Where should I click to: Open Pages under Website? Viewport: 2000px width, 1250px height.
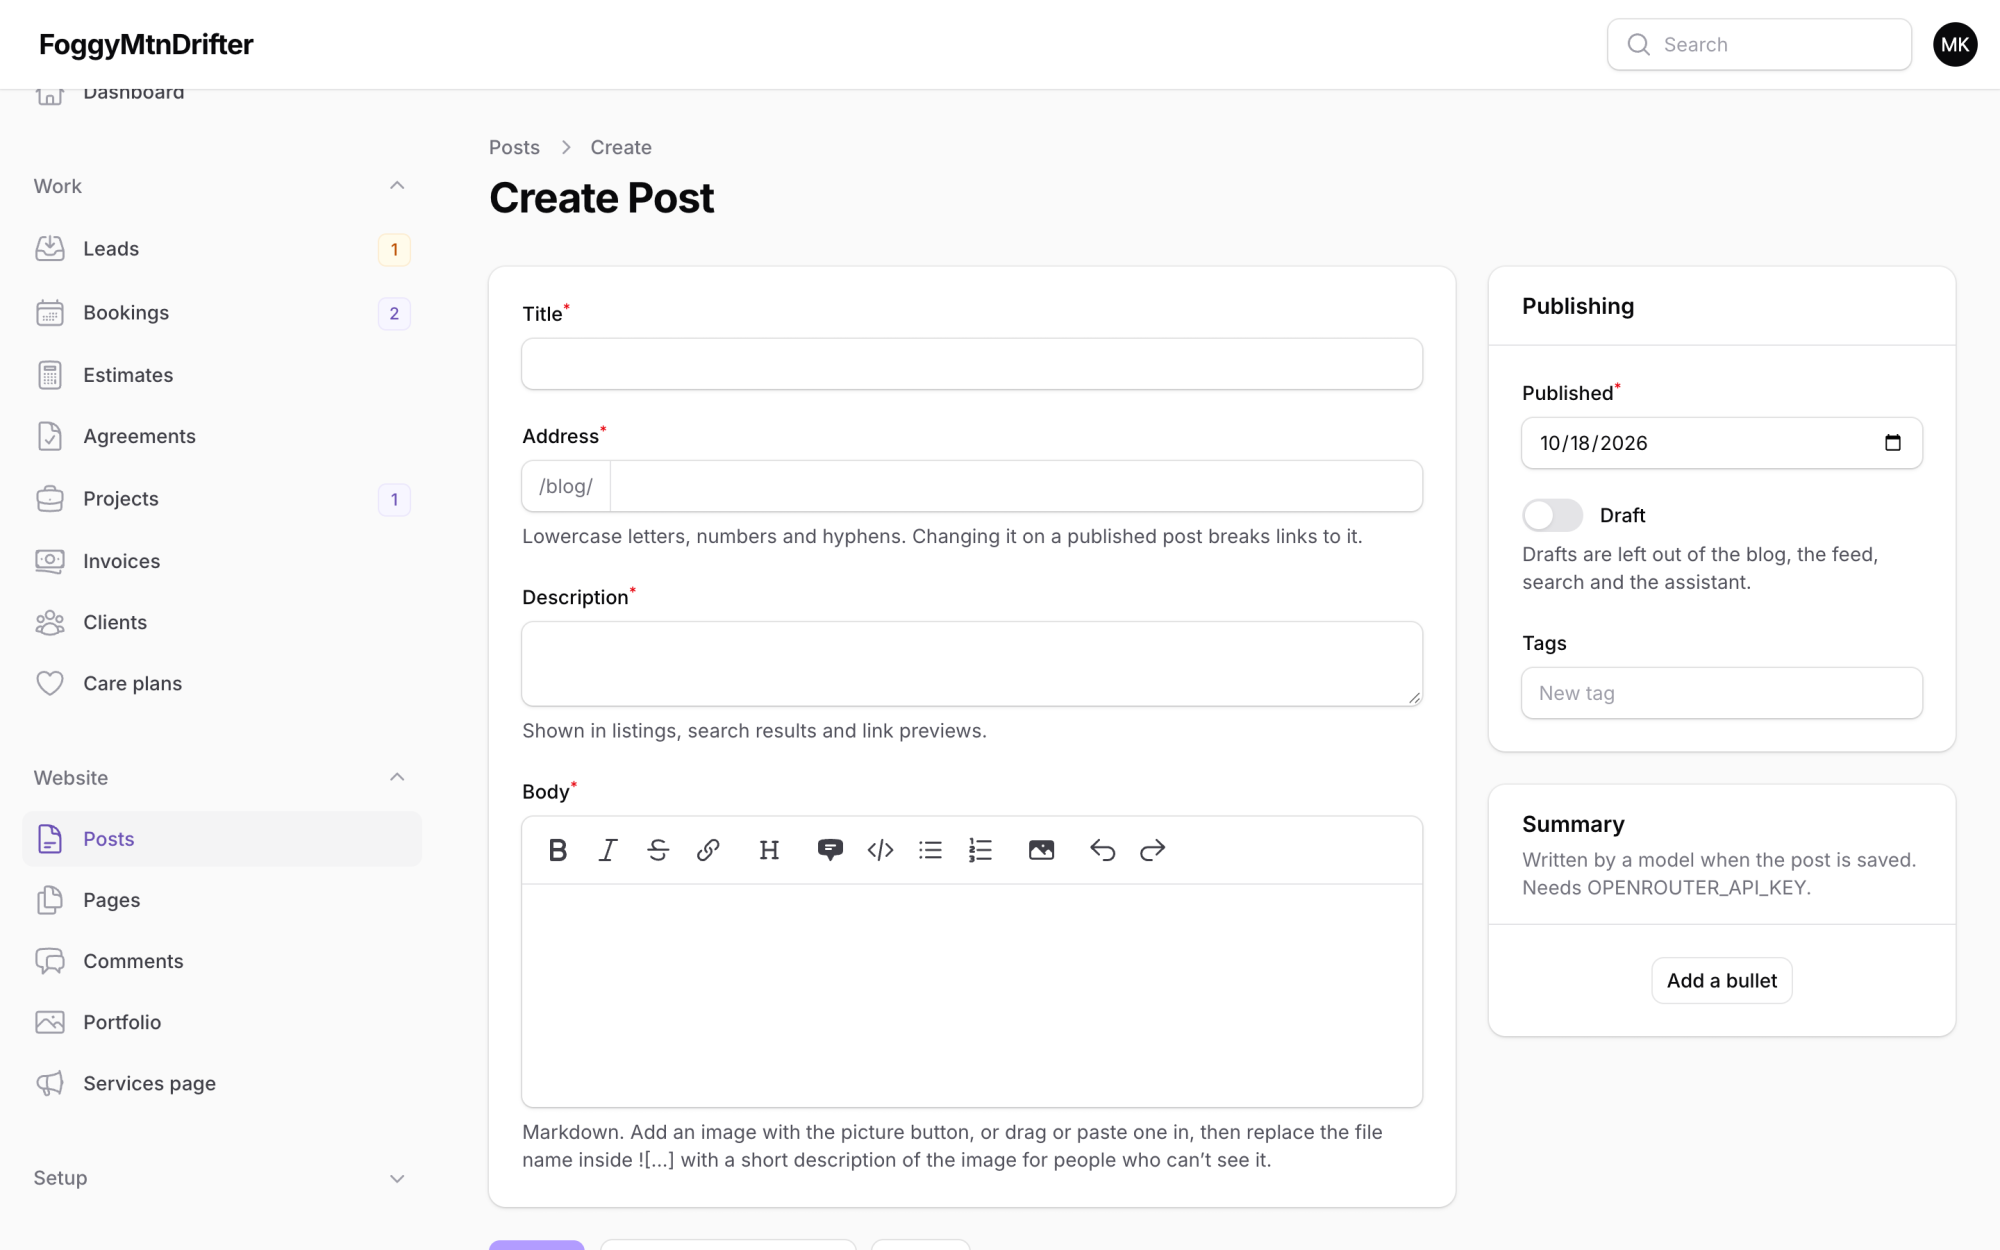coord(222,900)
